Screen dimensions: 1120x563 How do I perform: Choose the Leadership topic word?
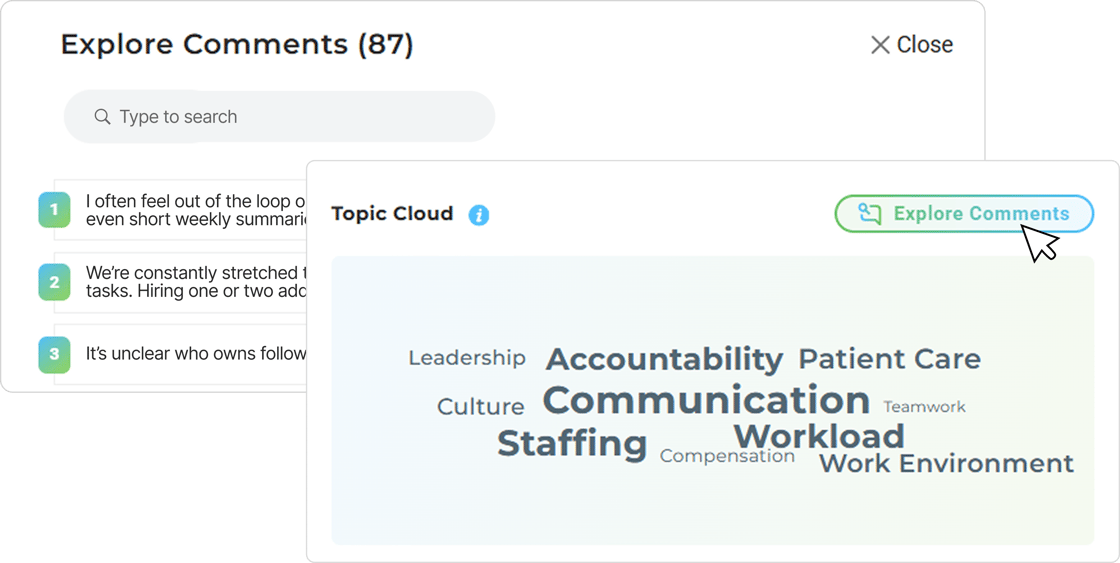pyautogui.click(x=467, y=358)
